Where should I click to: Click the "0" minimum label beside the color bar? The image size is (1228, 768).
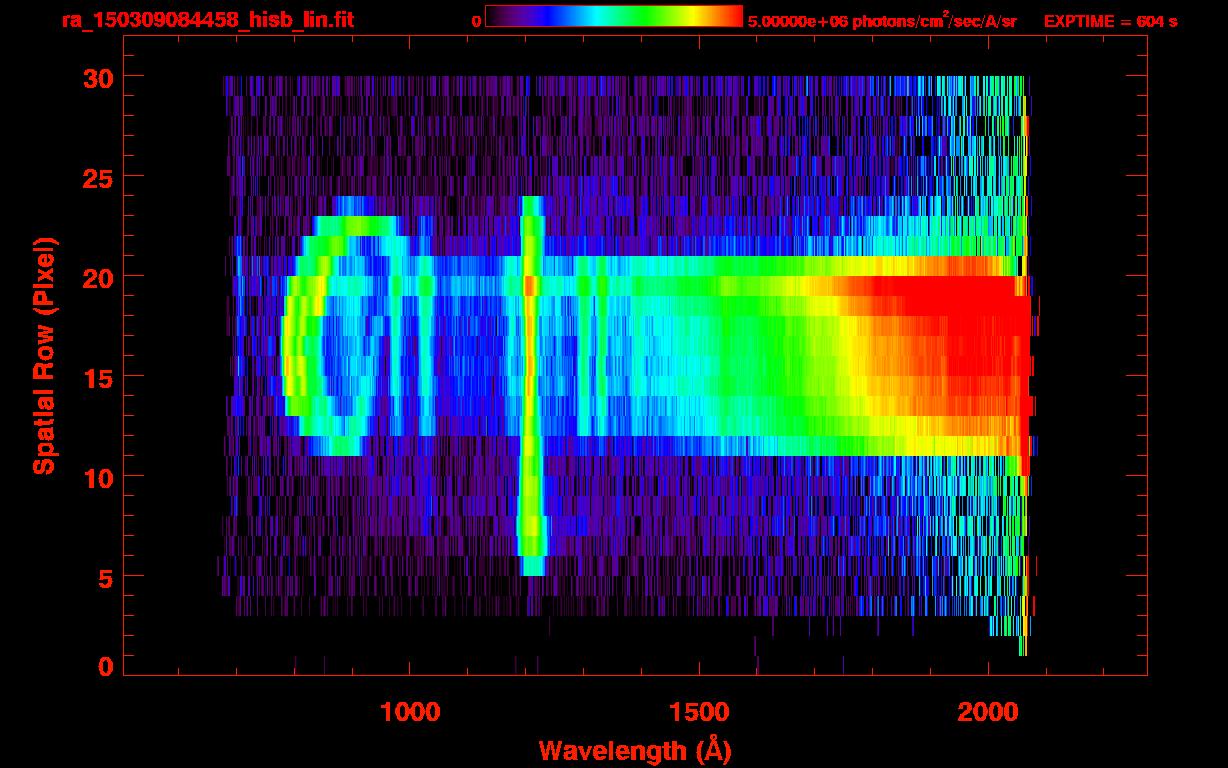coord(477,21)
